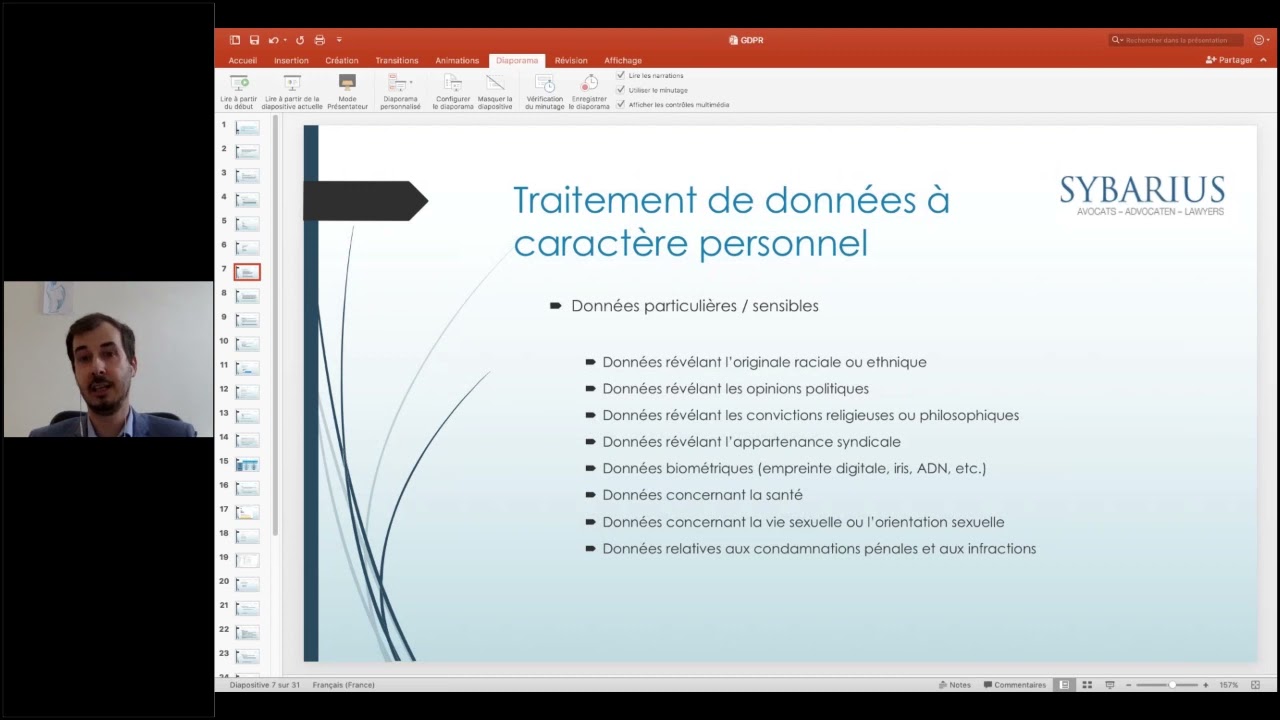Open the quick access toolbar customize arrow

coord(339,40)
